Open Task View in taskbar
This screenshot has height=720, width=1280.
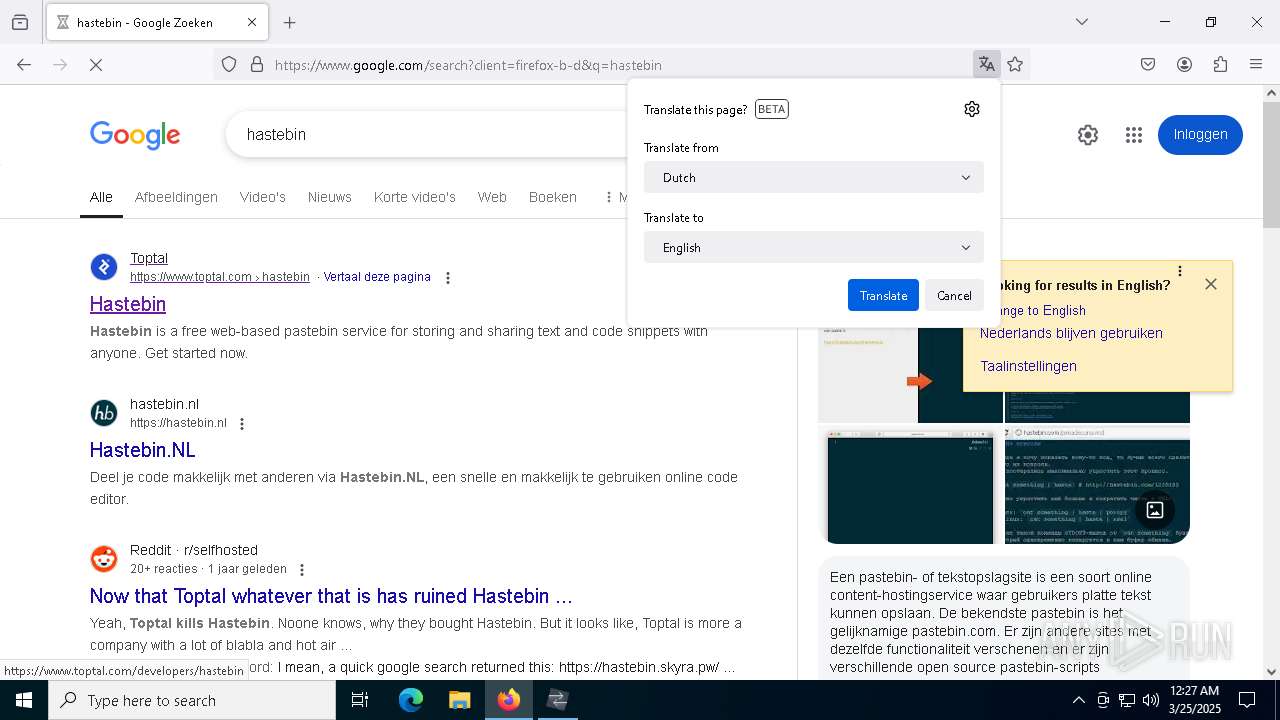(x=360, y=700)
